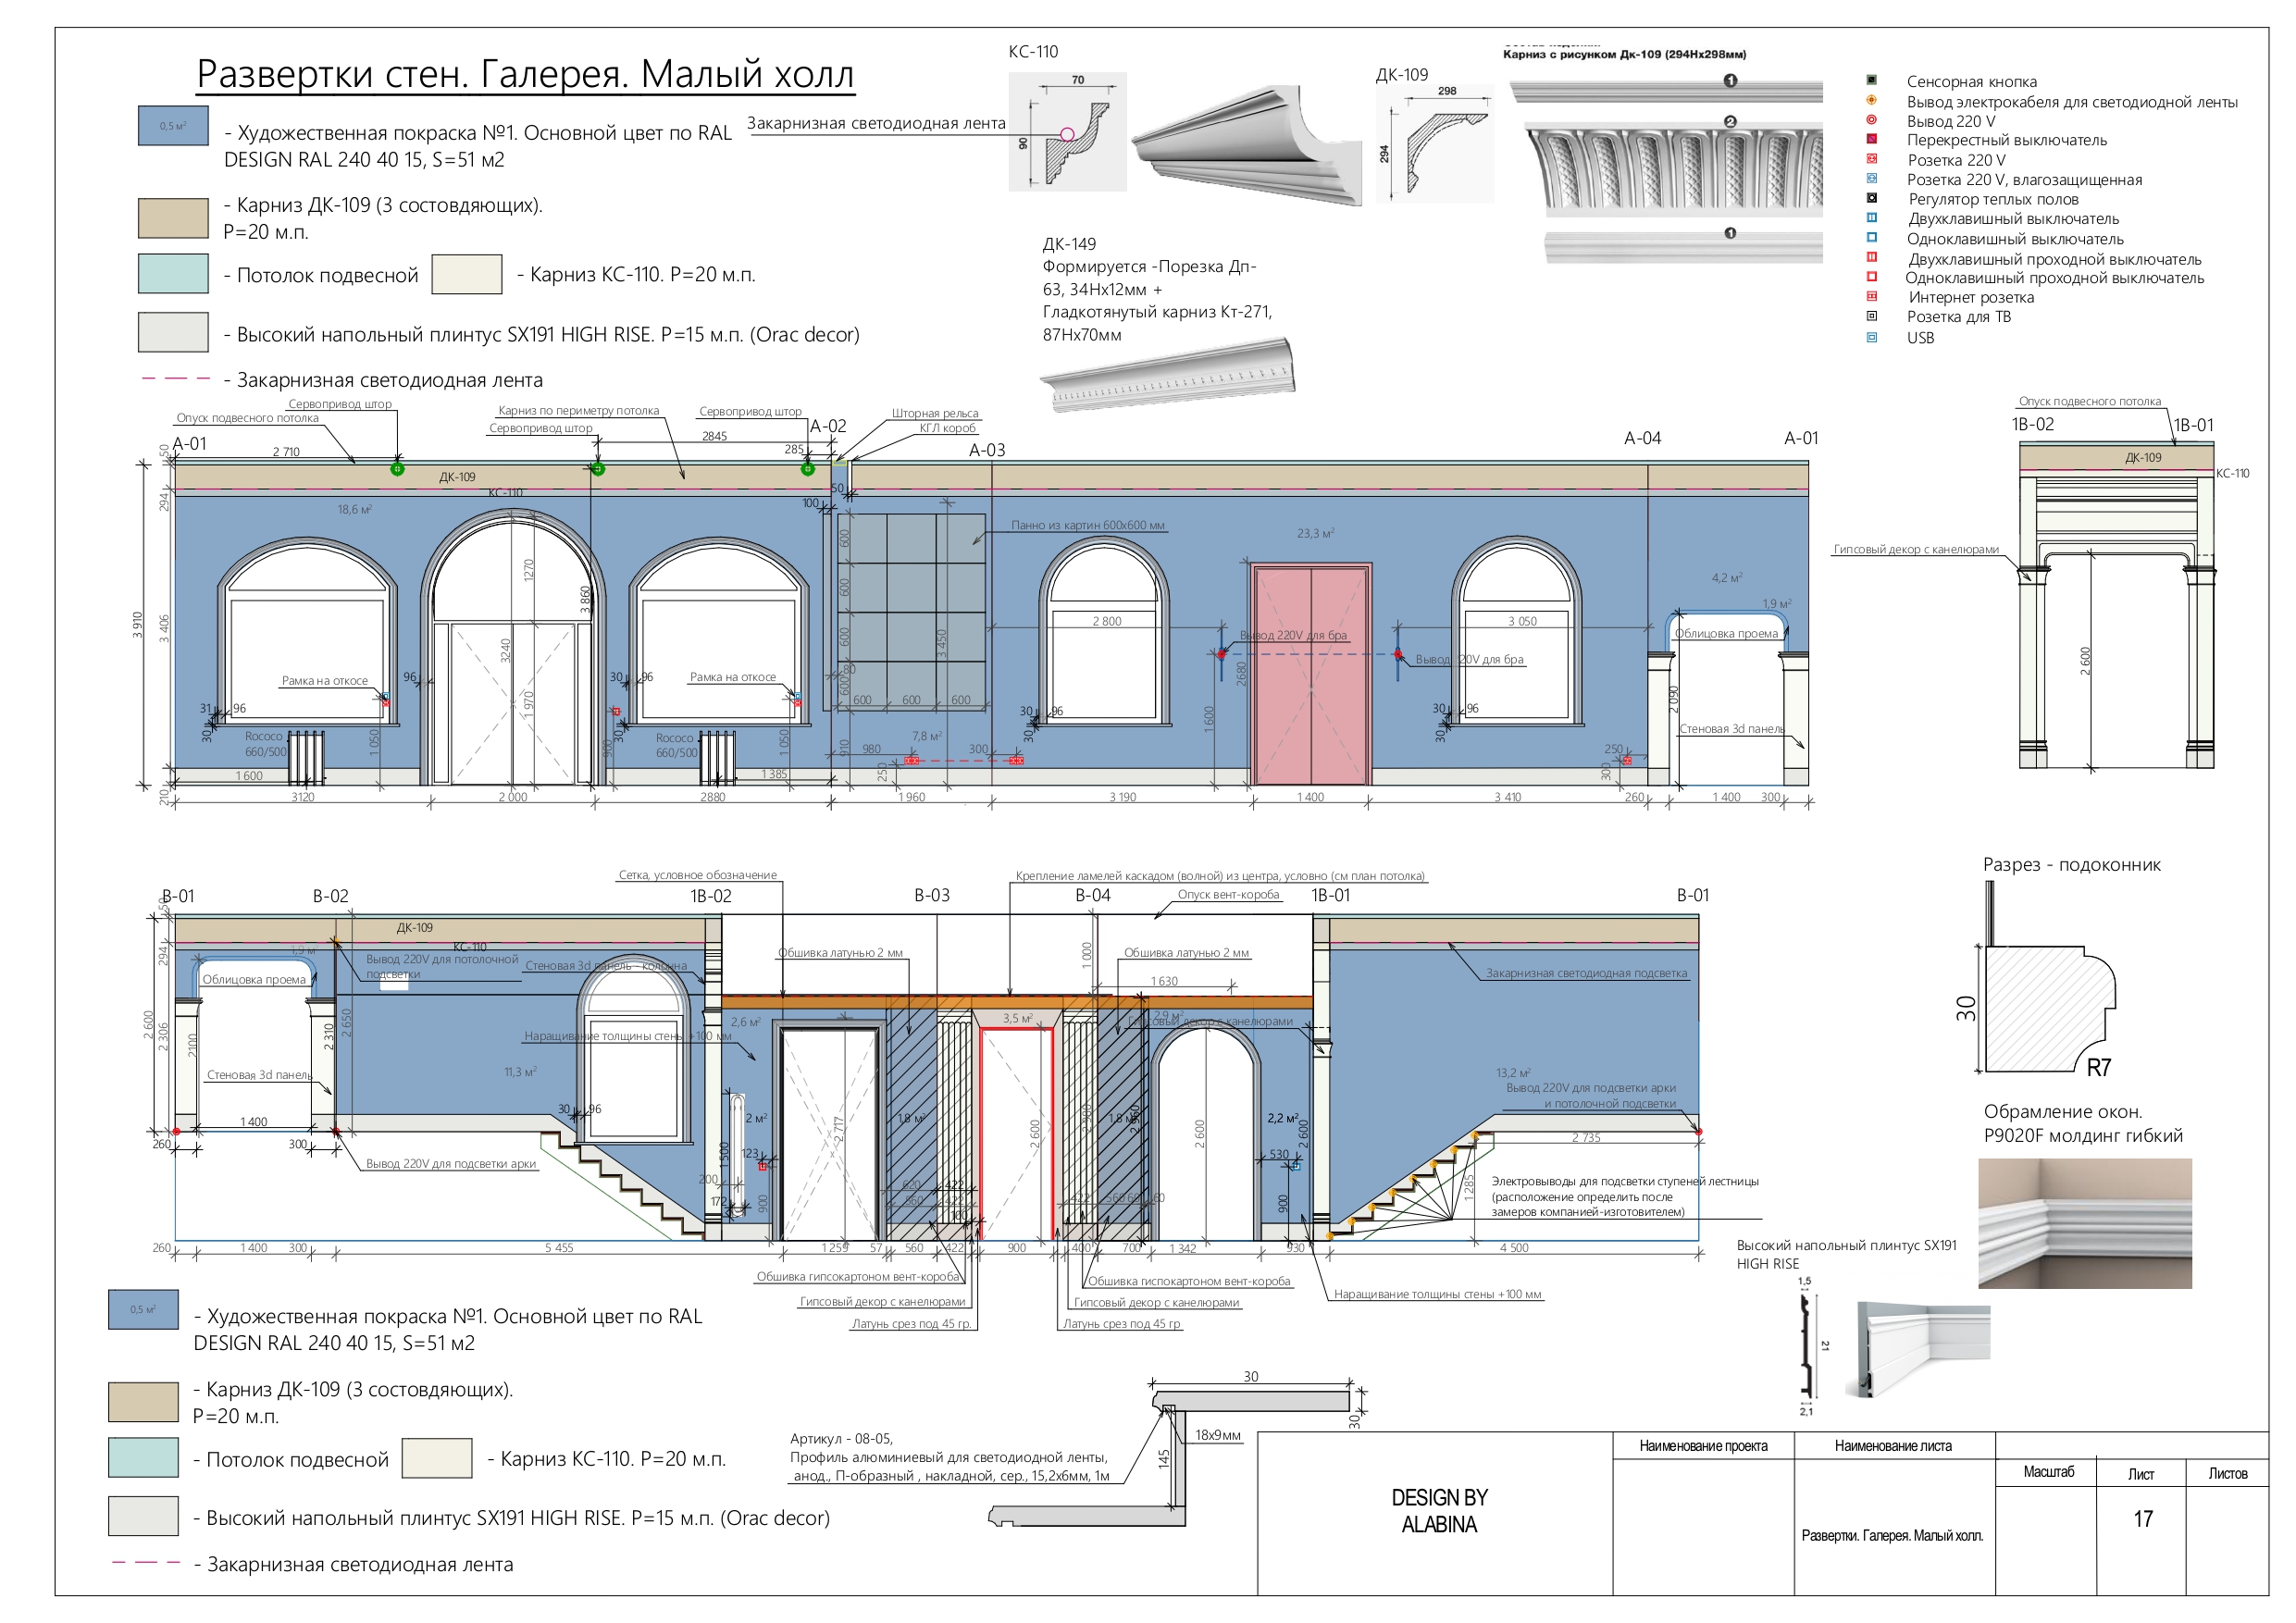
Task: Click the Розетка для ТВ legend icon
Action: (1871, 316)
